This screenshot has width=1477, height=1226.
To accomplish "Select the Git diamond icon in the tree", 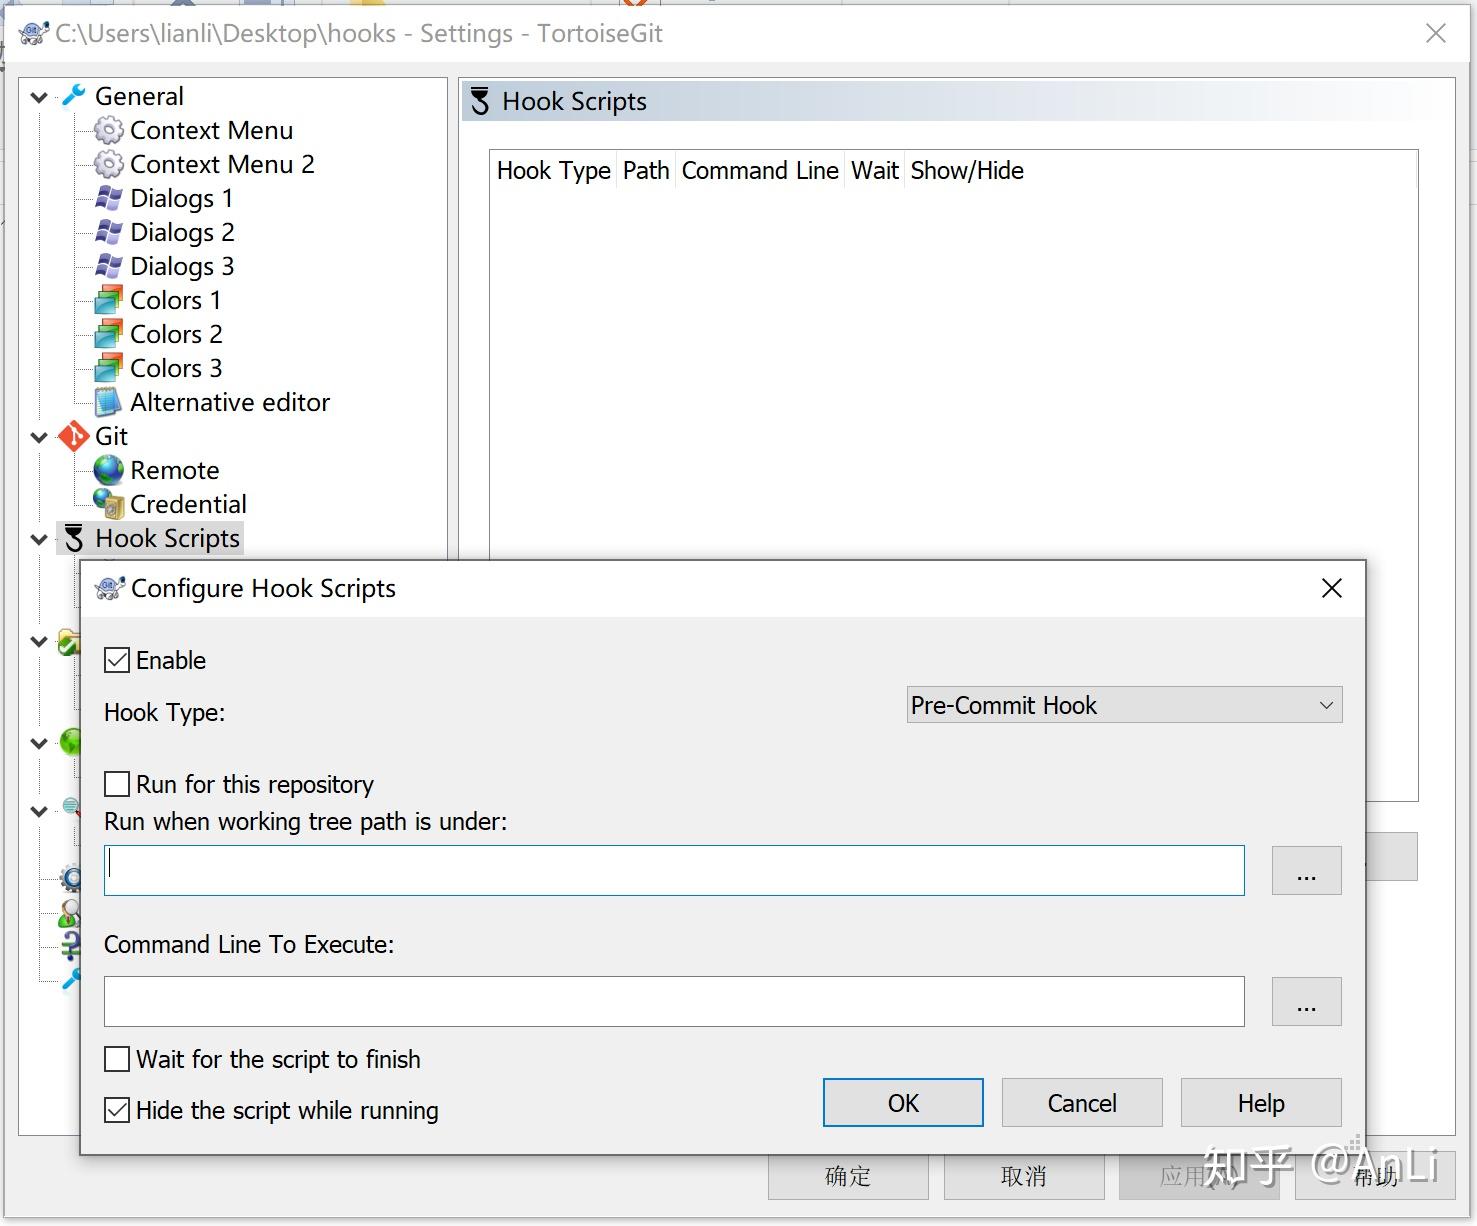I will pos(74,437).
